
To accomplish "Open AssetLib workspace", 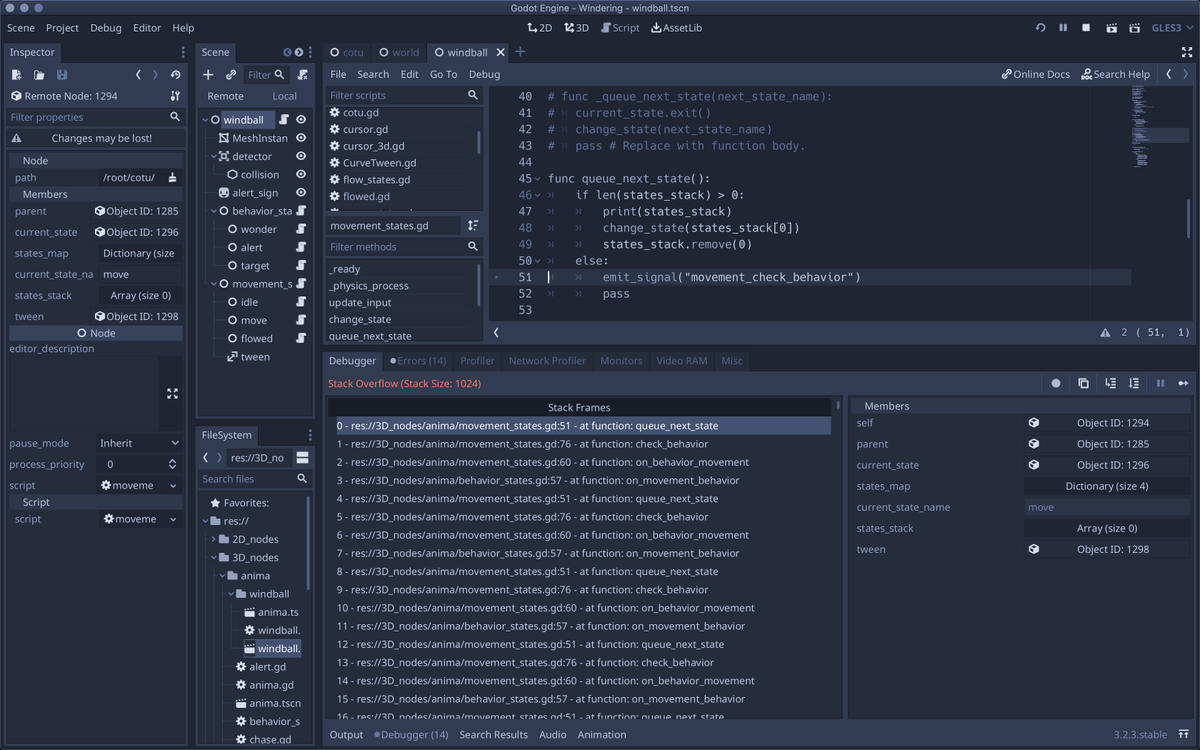I will pyautogui.click(x=677, y=28).
